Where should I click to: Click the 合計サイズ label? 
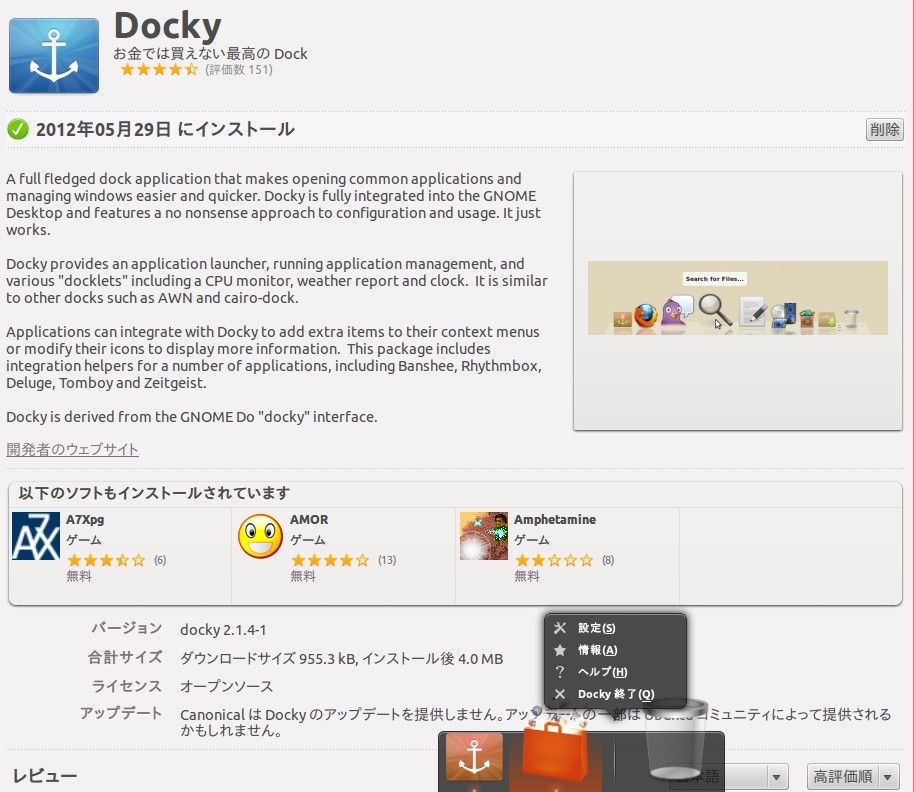pyautogui.click(x=125, y=657)
